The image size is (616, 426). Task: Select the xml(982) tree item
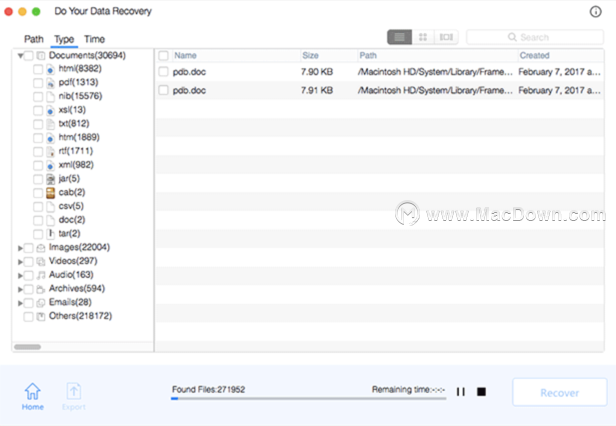(76, 165)
